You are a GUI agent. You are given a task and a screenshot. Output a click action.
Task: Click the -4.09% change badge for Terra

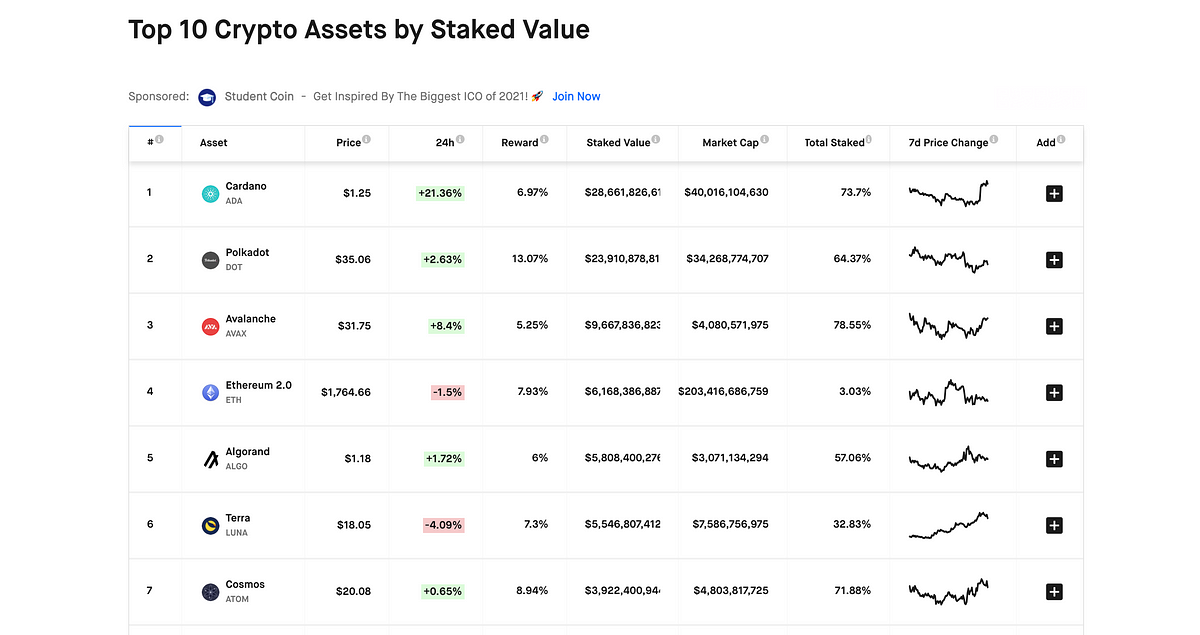[x=442, y=525]
